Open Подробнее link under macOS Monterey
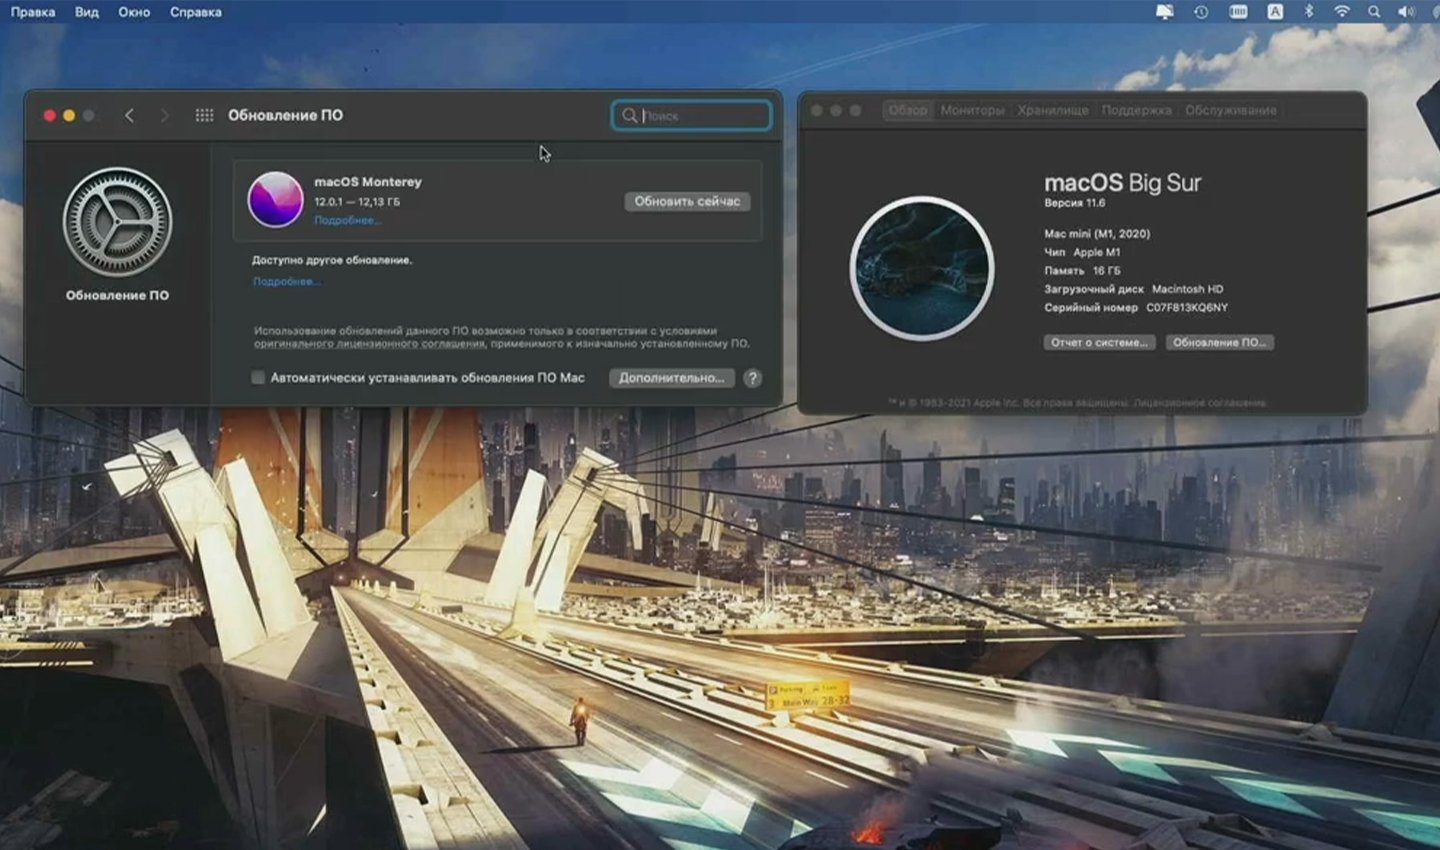The image size is (1440, 850). click(x=347, y=220)
